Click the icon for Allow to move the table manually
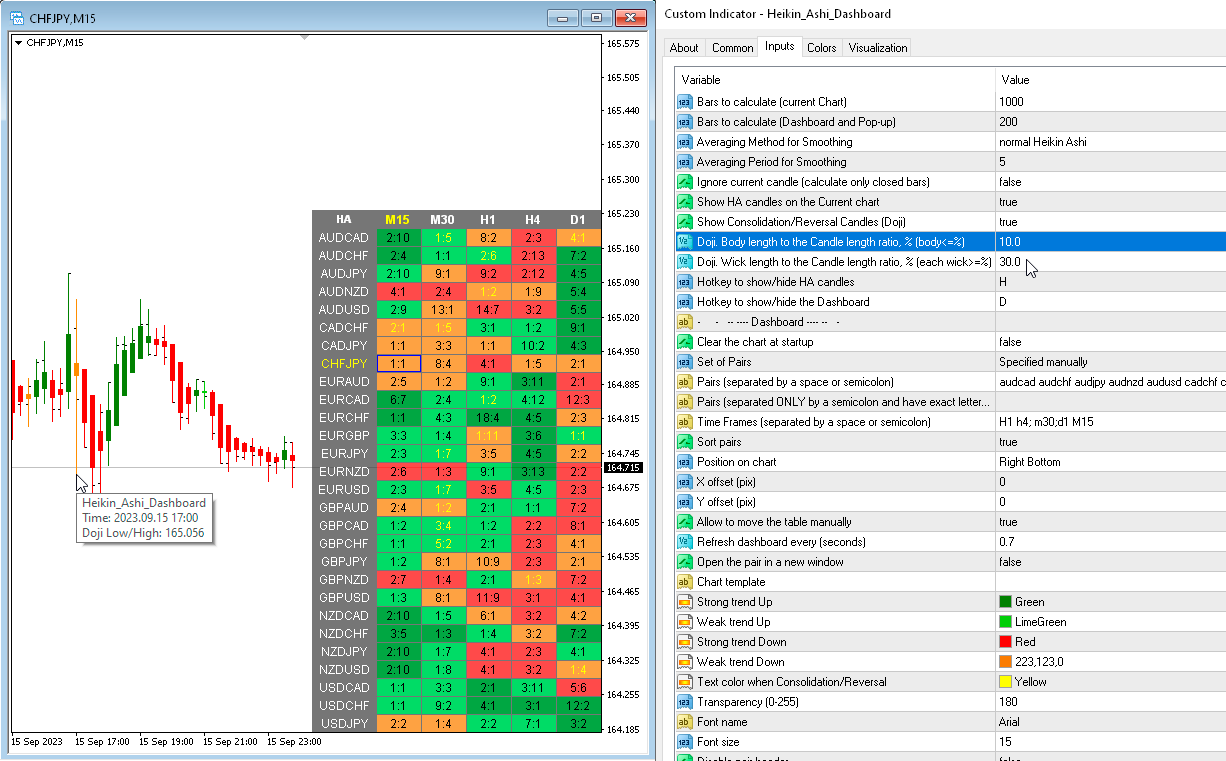Image resolution: width=1226 pixels, height=761 pixels. pos(685,522)
